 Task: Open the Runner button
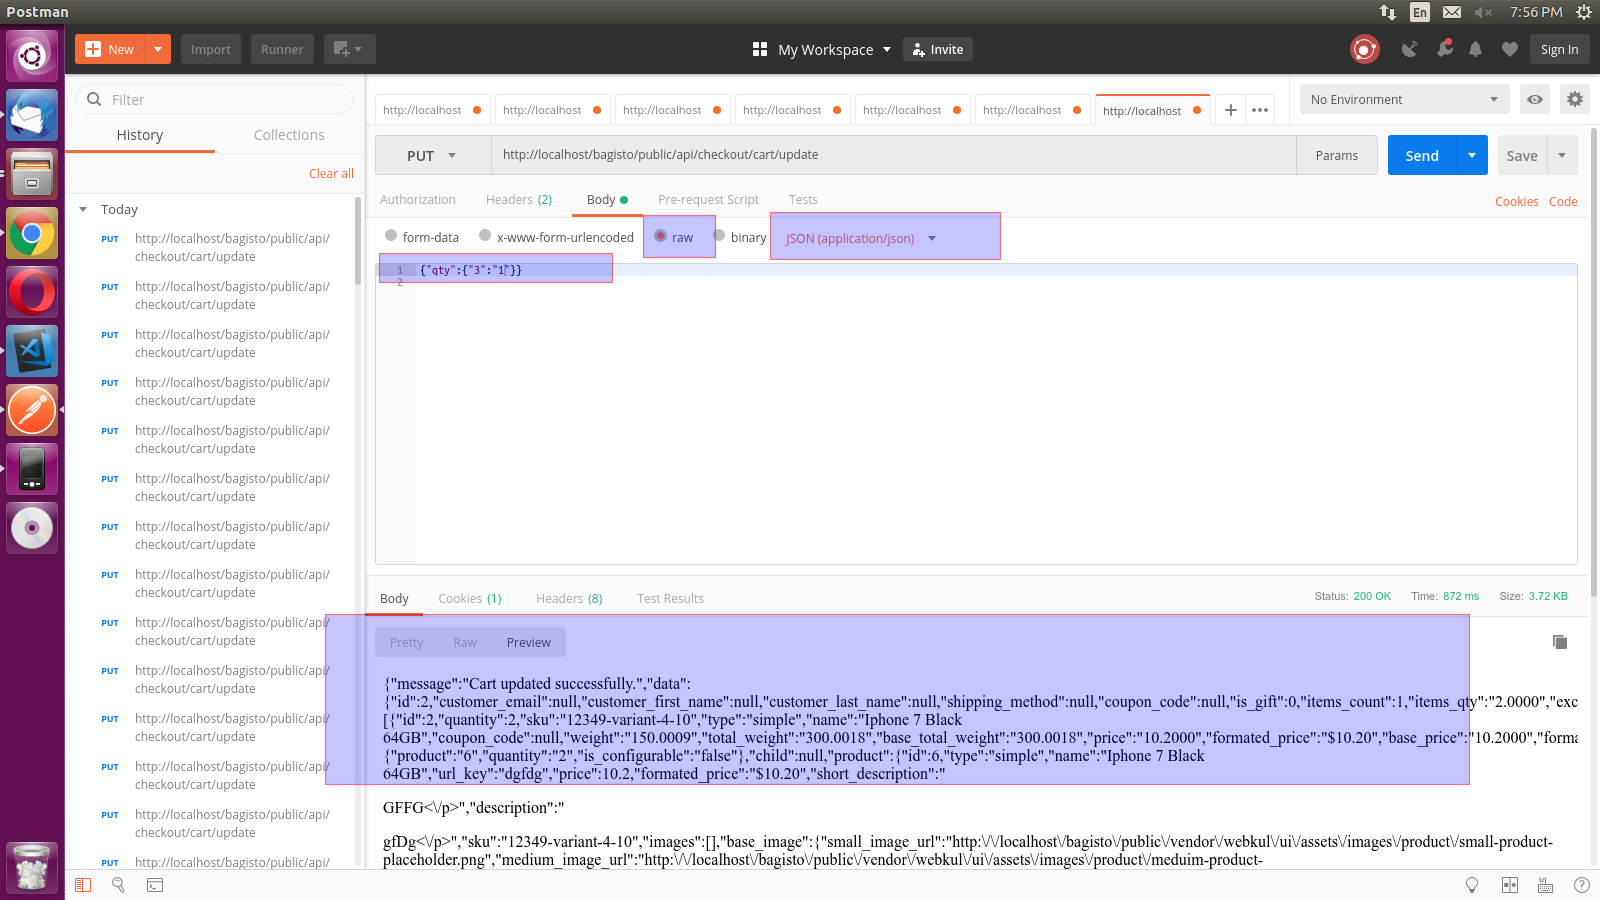tap(282, 49)
